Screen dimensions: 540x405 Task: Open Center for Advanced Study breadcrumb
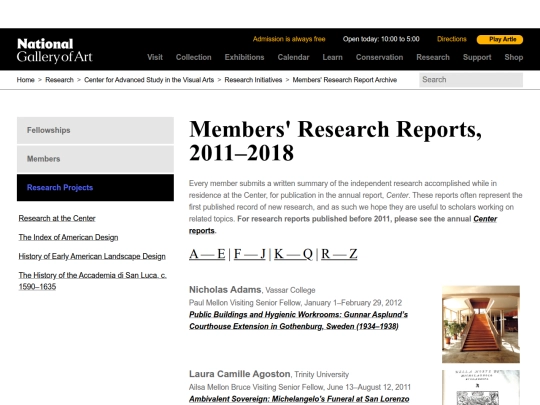click(149, 80)
